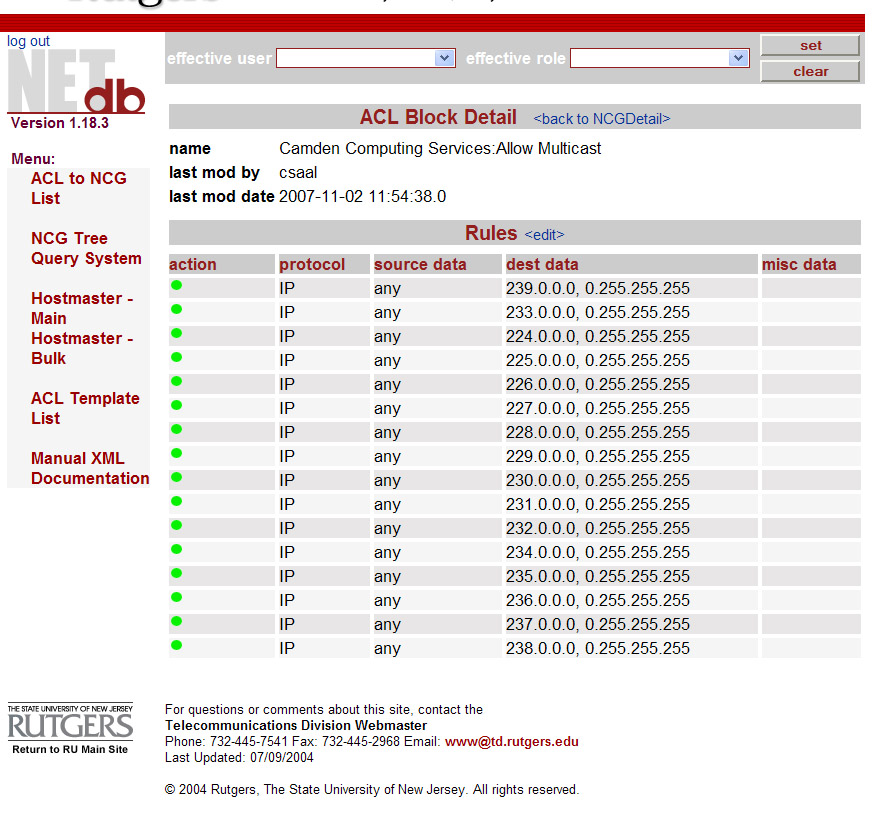The width and height of the screenshot is (882, 813).
Task: Click green action dot for 232.0.0.0 rule
Action: click(176, 525)
